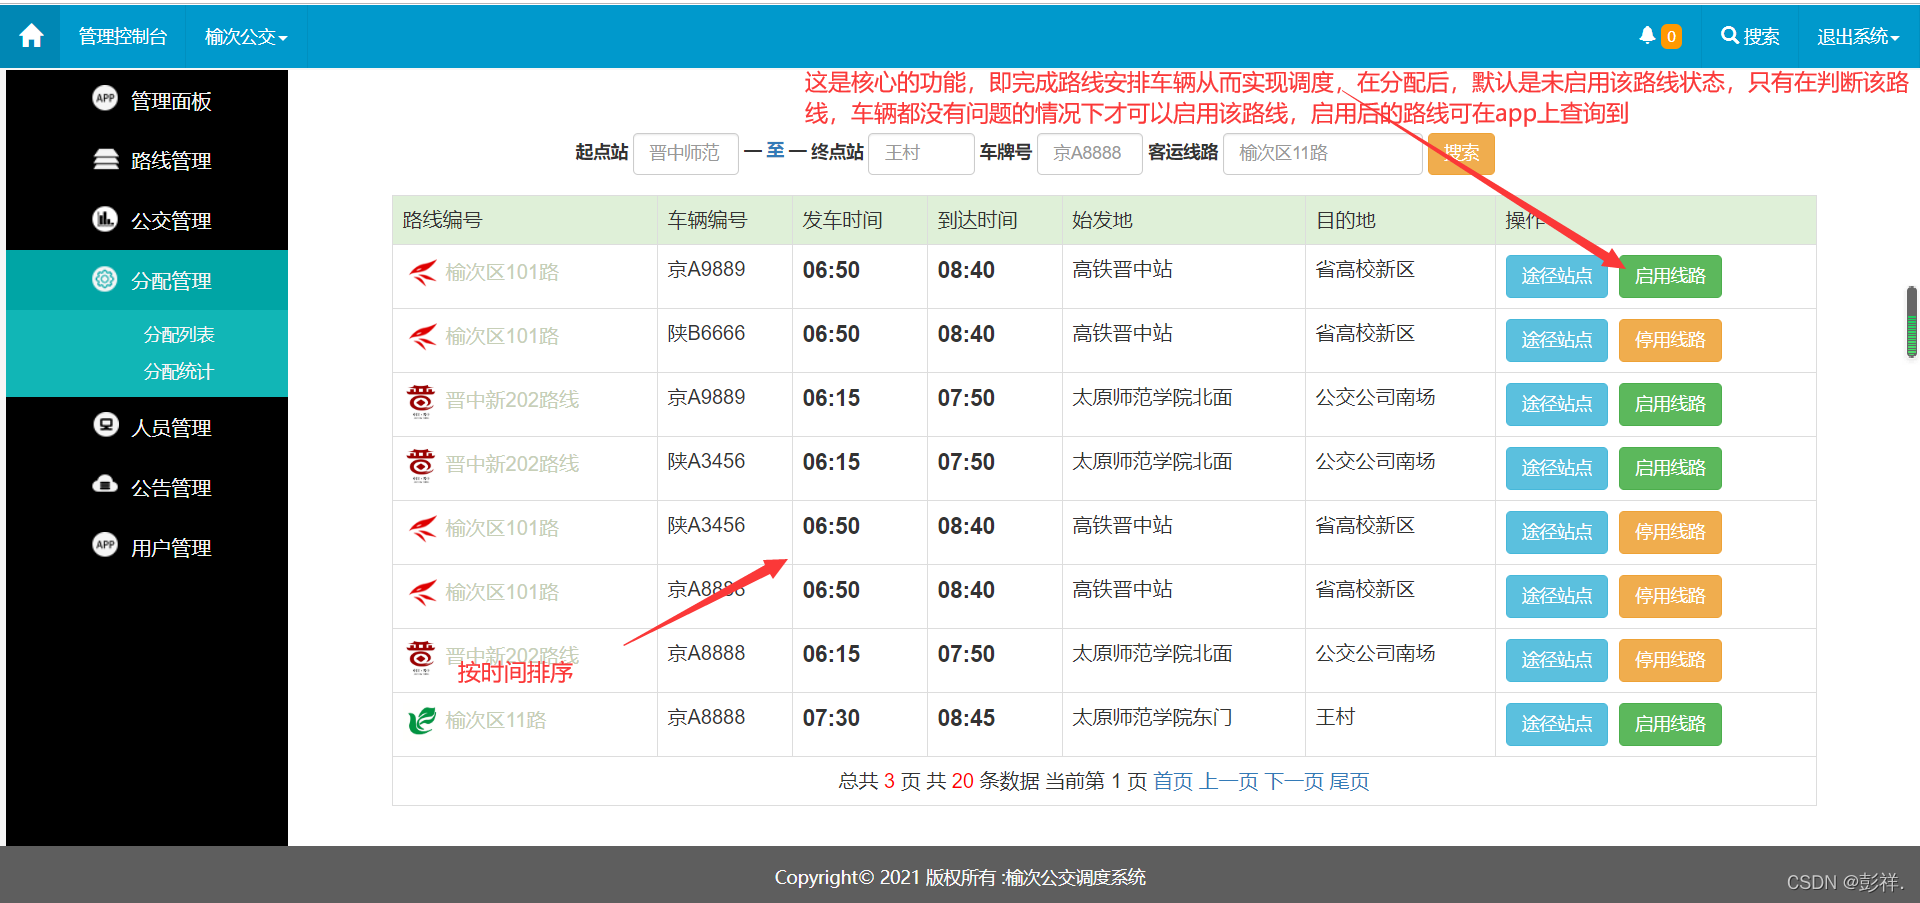Open 榆次区11路 route link
The image size is (1920, 903).
pos(495,720)
